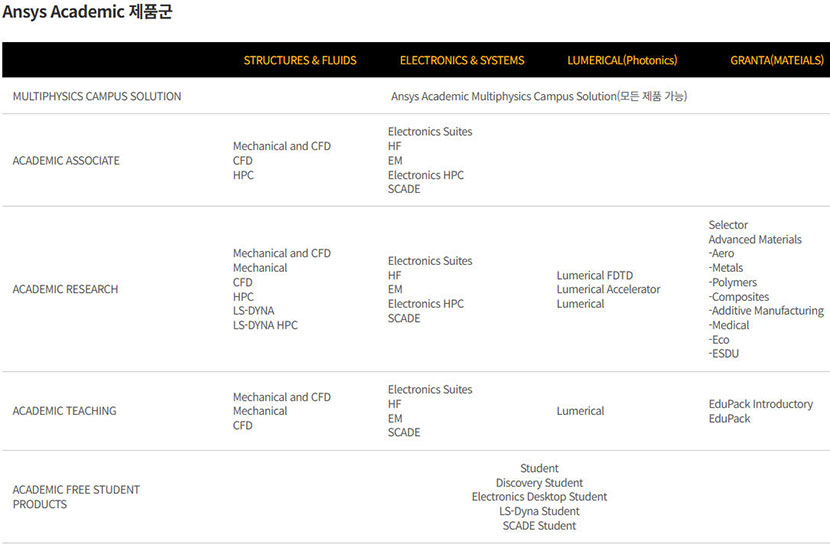Click LS-DYNA HPC in Academic Research row
This screenshot has width=830, height=548.
265,325
